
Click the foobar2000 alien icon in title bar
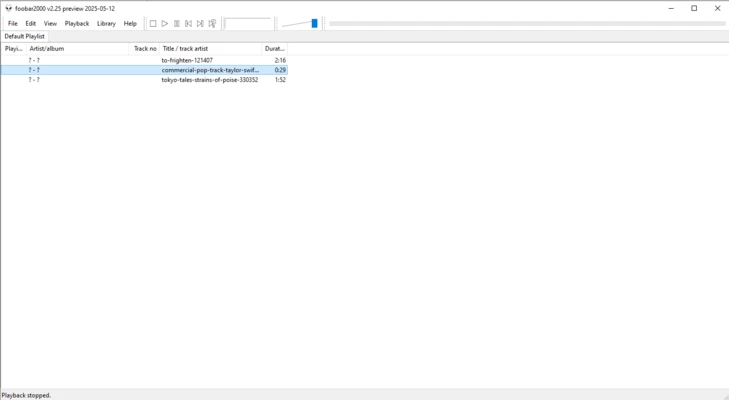coord(8,8)
